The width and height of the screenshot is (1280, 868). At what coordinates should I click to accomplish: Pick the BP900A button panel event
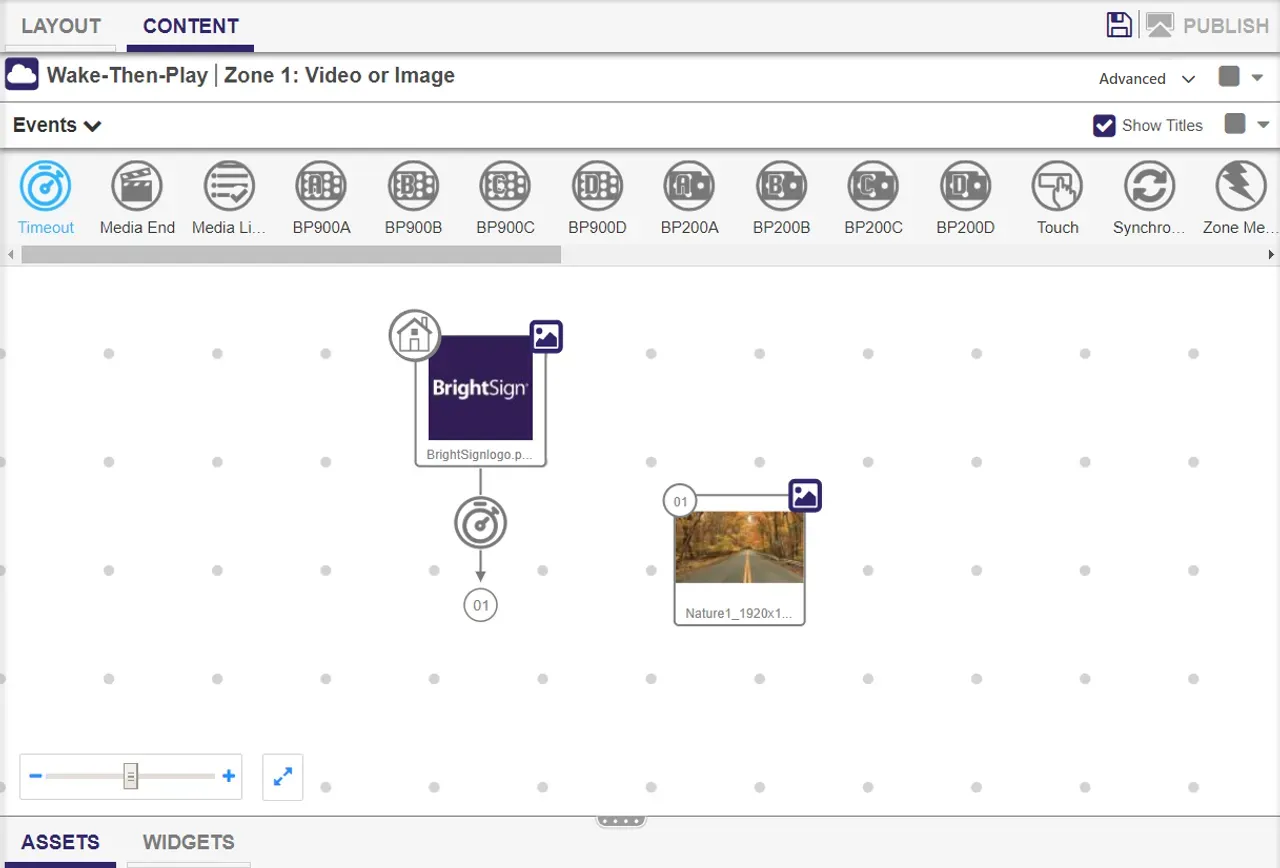(x=321, y=186)
